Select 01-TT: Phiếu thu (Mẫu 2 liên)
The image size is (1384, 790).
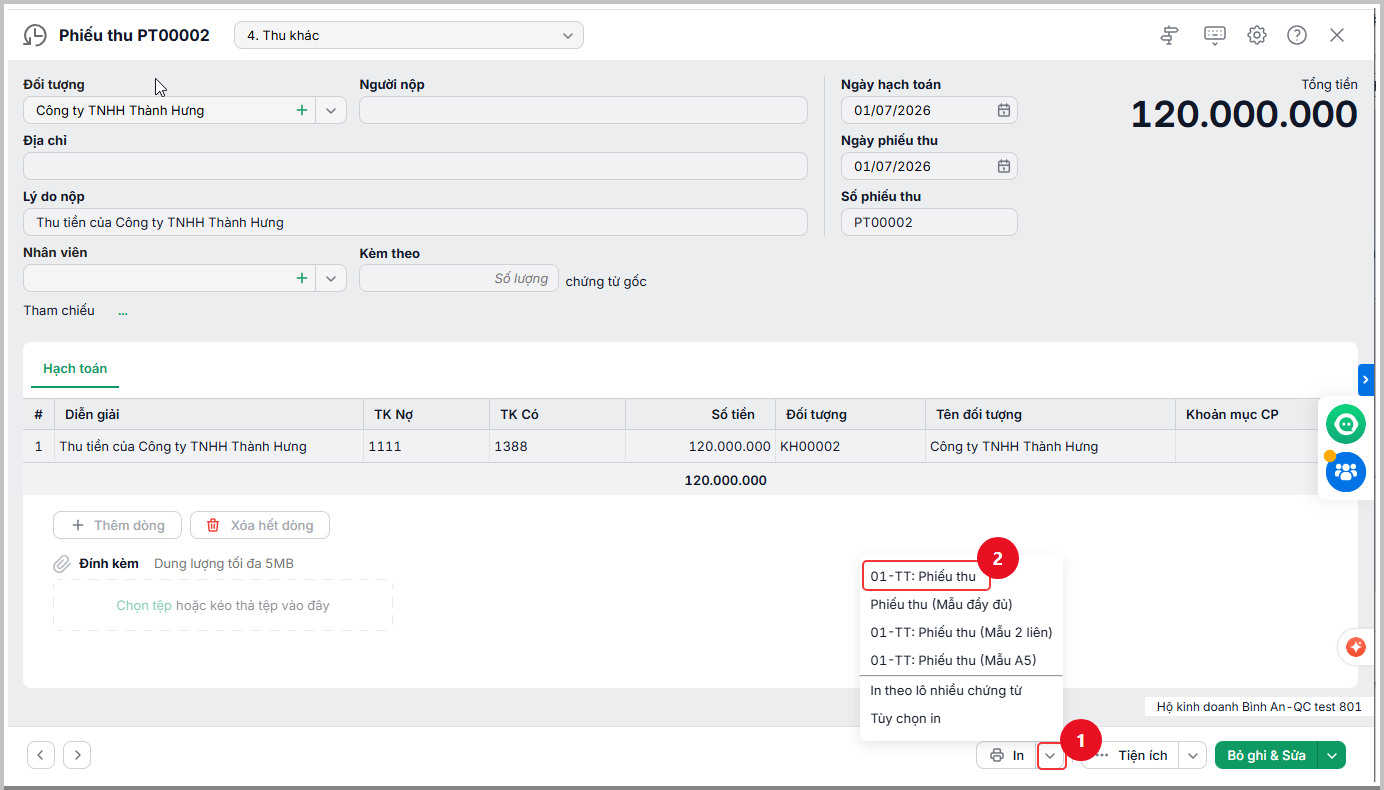click(x=961, y=632)
